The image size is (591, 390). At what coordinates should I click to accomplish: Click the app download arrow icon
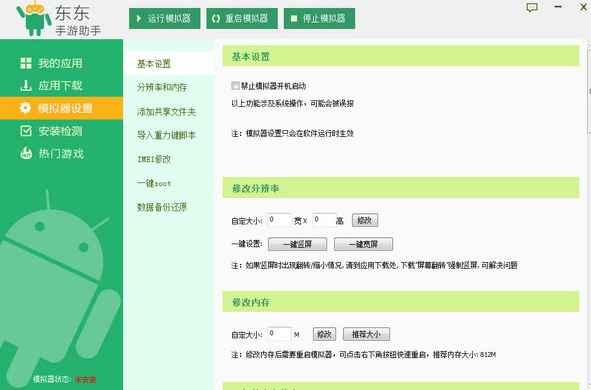click(26, 86)
